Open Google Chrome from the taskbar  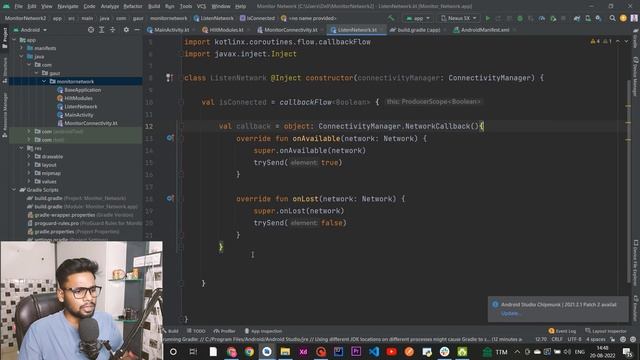(249, 351)
